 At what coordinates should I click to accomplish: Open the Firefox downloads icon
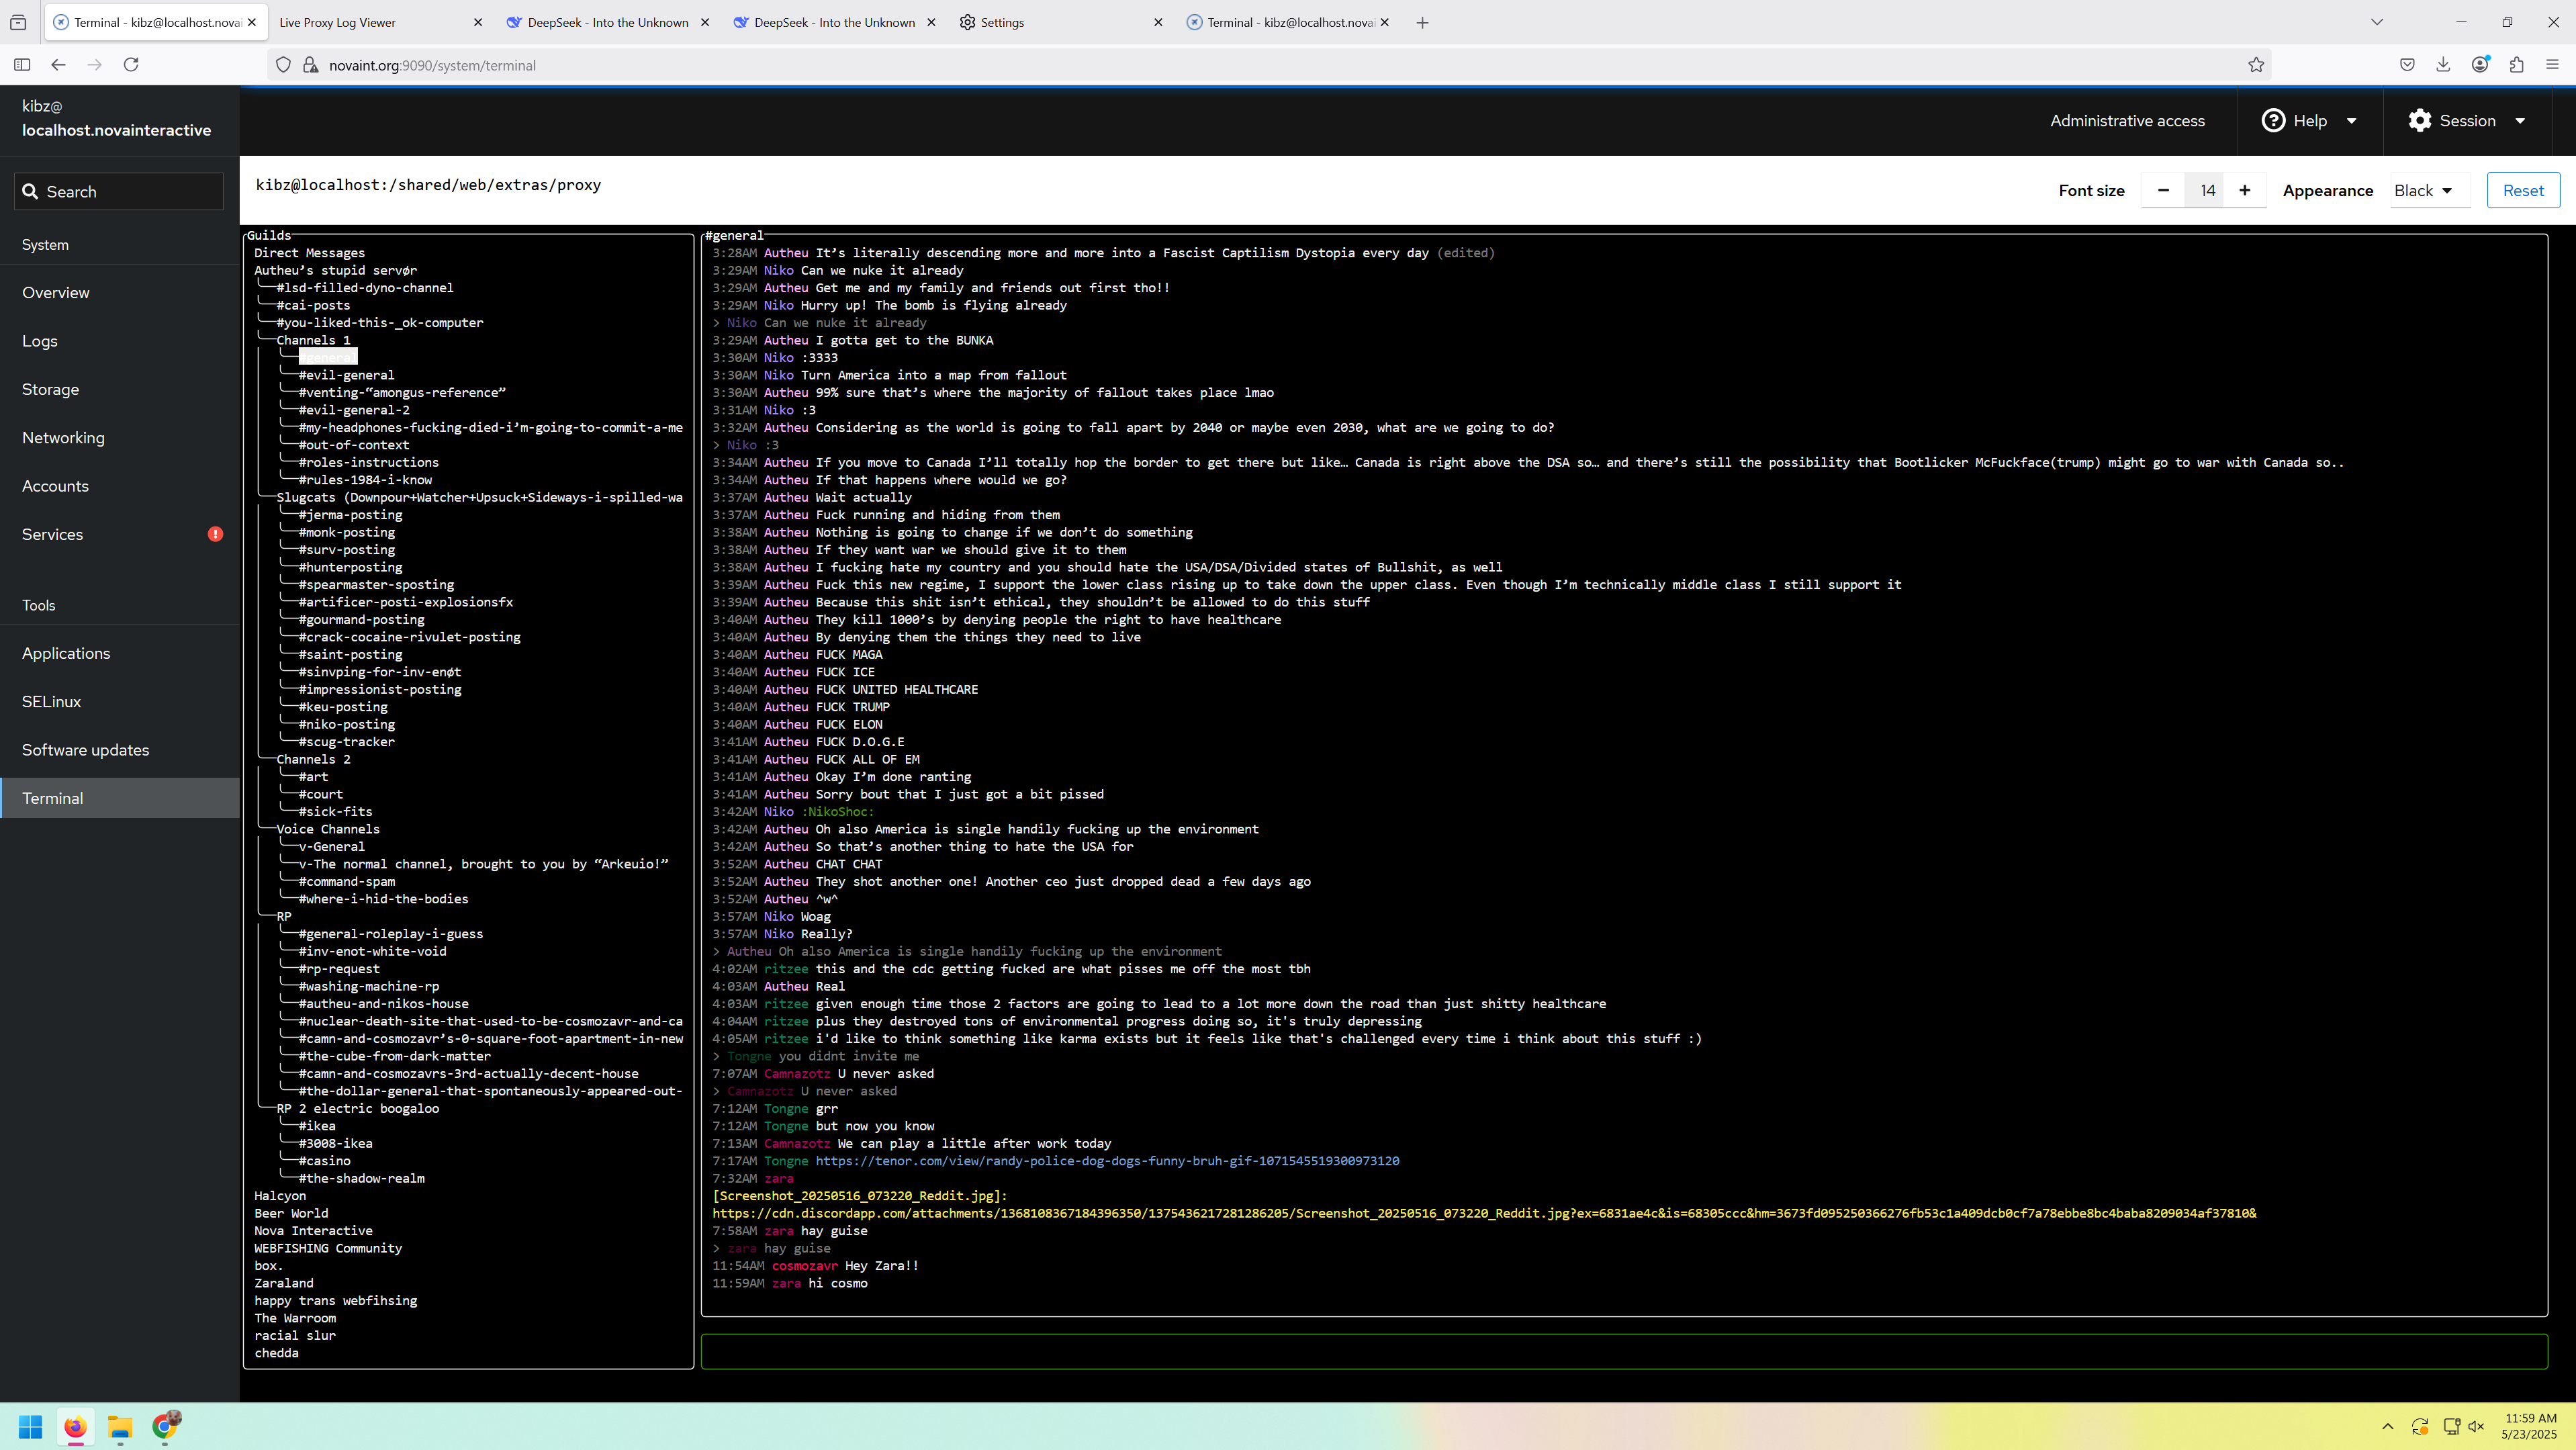(x=2443, y=65)
